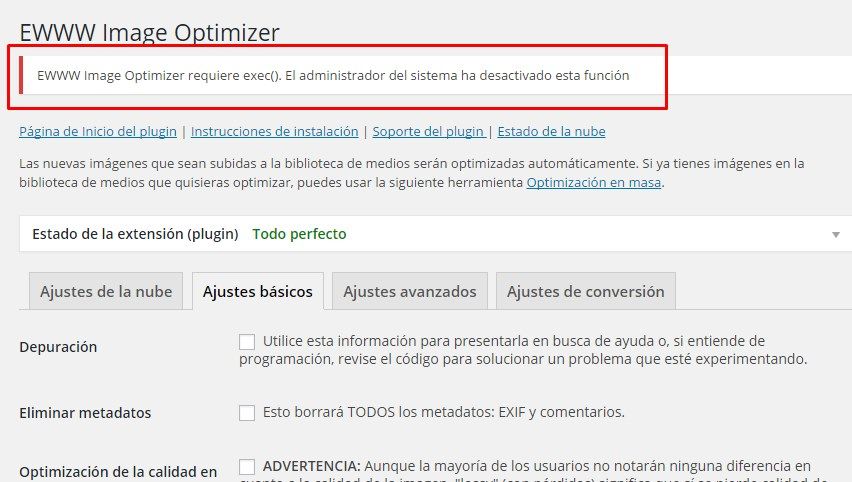Tick the Eliminar metadatos checkbox
This screenshot has height=482, width=852.
[247, 412]
